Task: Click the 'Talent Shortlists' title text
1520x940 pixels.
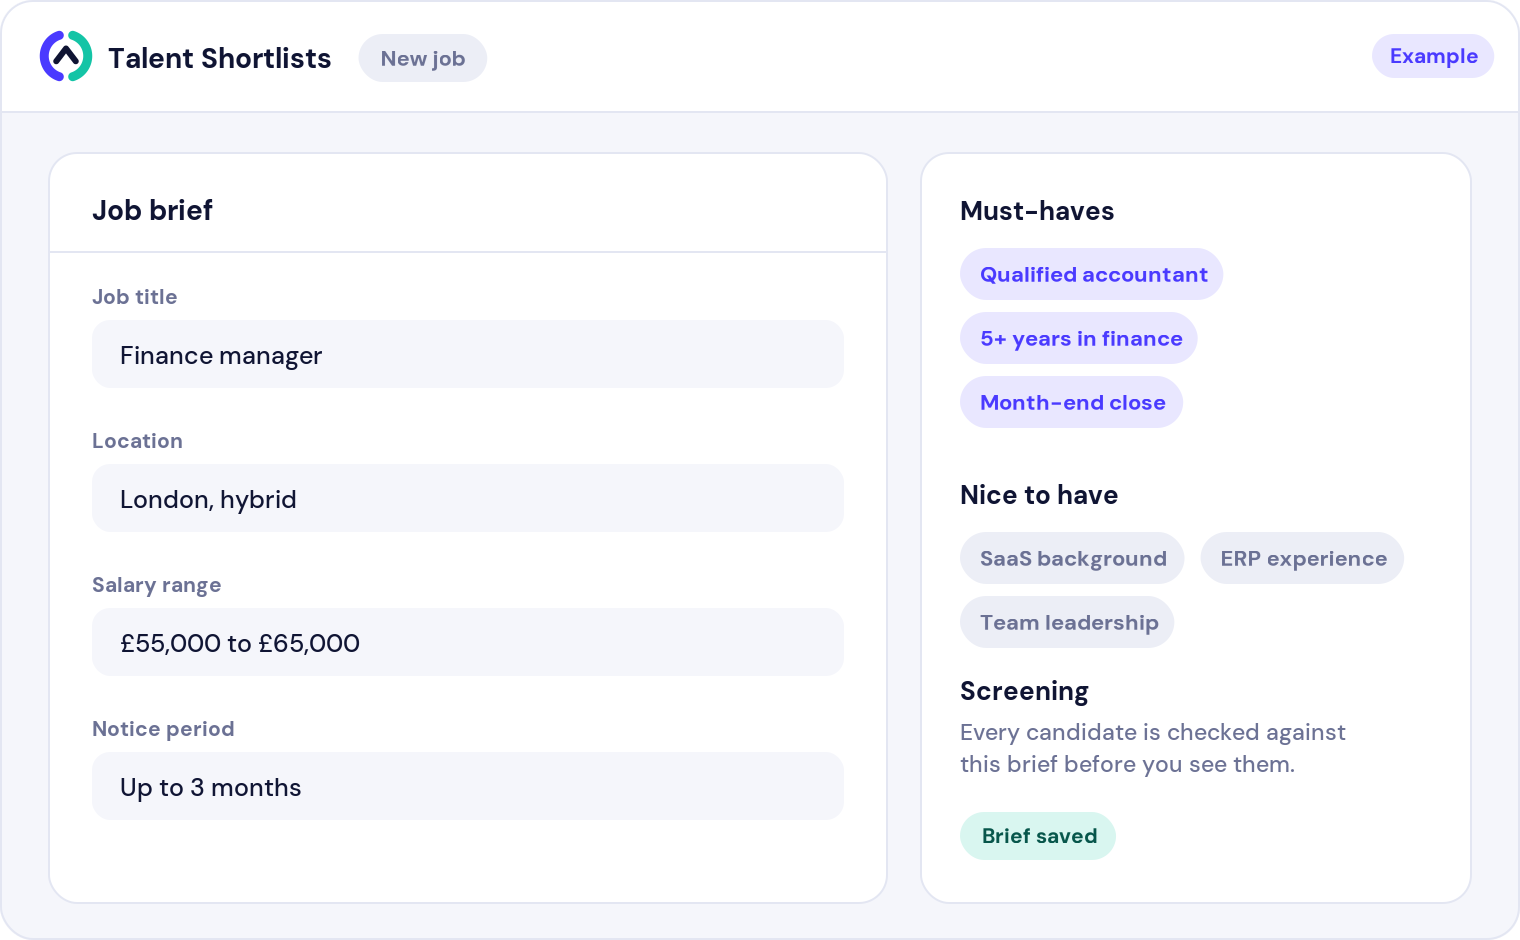Action: coord(220,58)
